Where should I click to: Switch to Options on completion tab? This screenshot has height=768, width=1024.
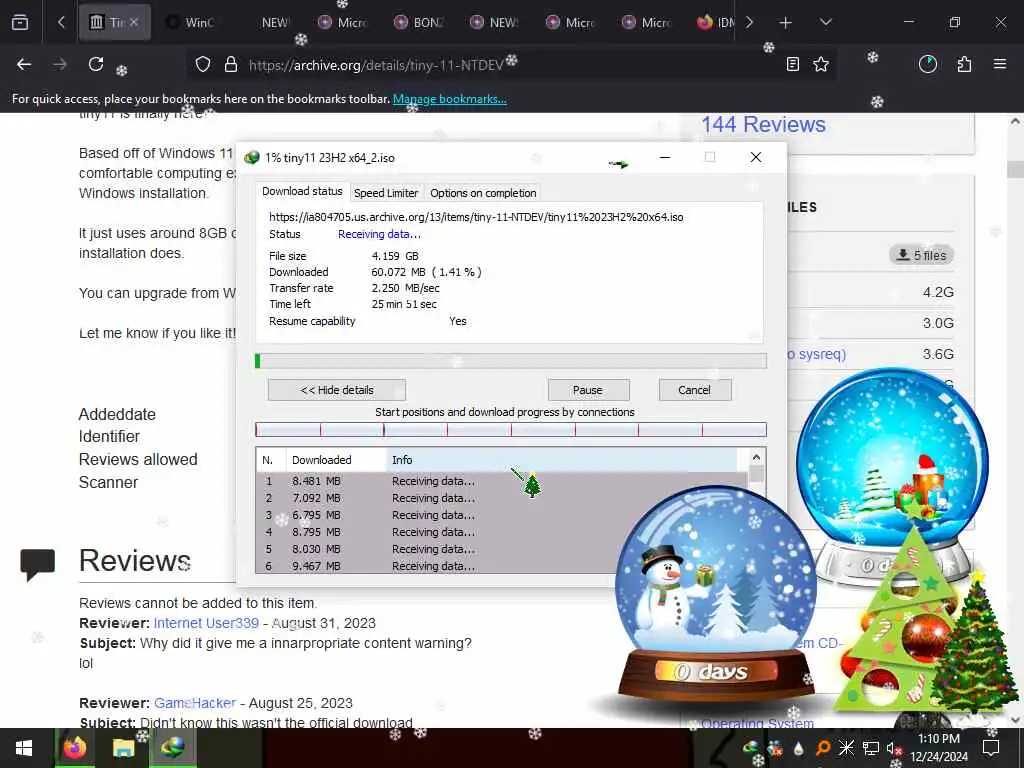pyautogui.click(x=483, y=193)
